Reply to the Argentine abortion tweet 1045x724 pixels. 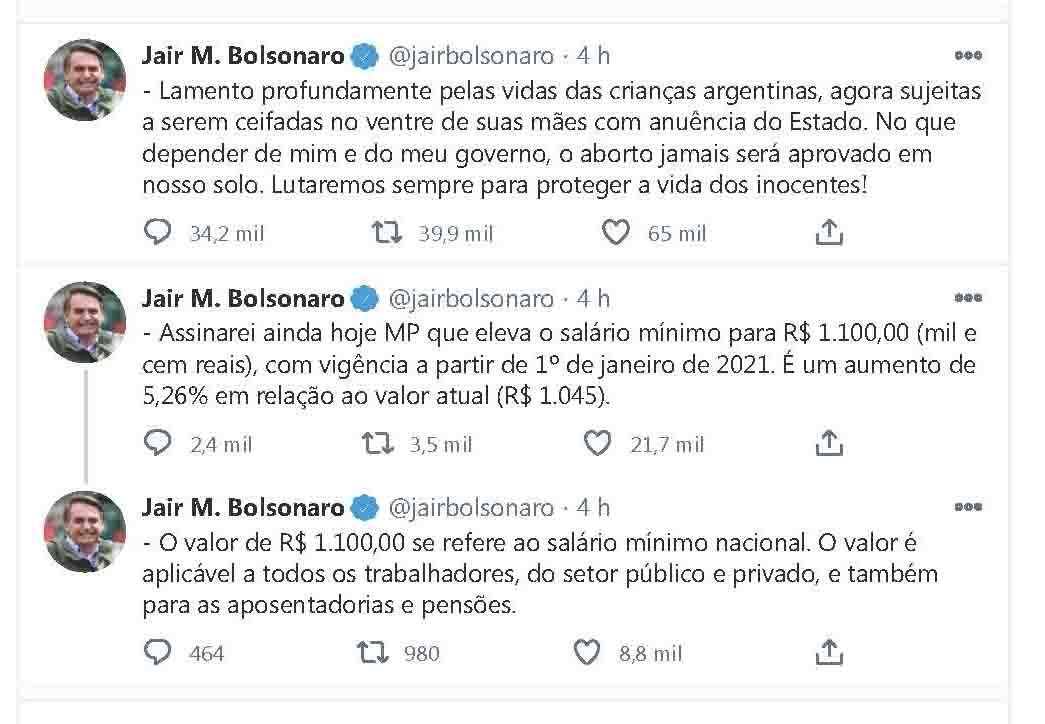(x=158, y=233)
